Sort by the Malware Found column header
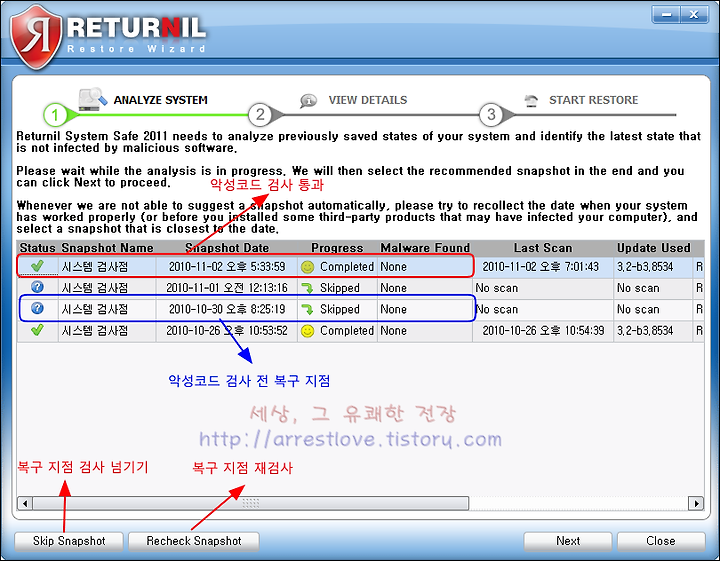 pos(425,248)
